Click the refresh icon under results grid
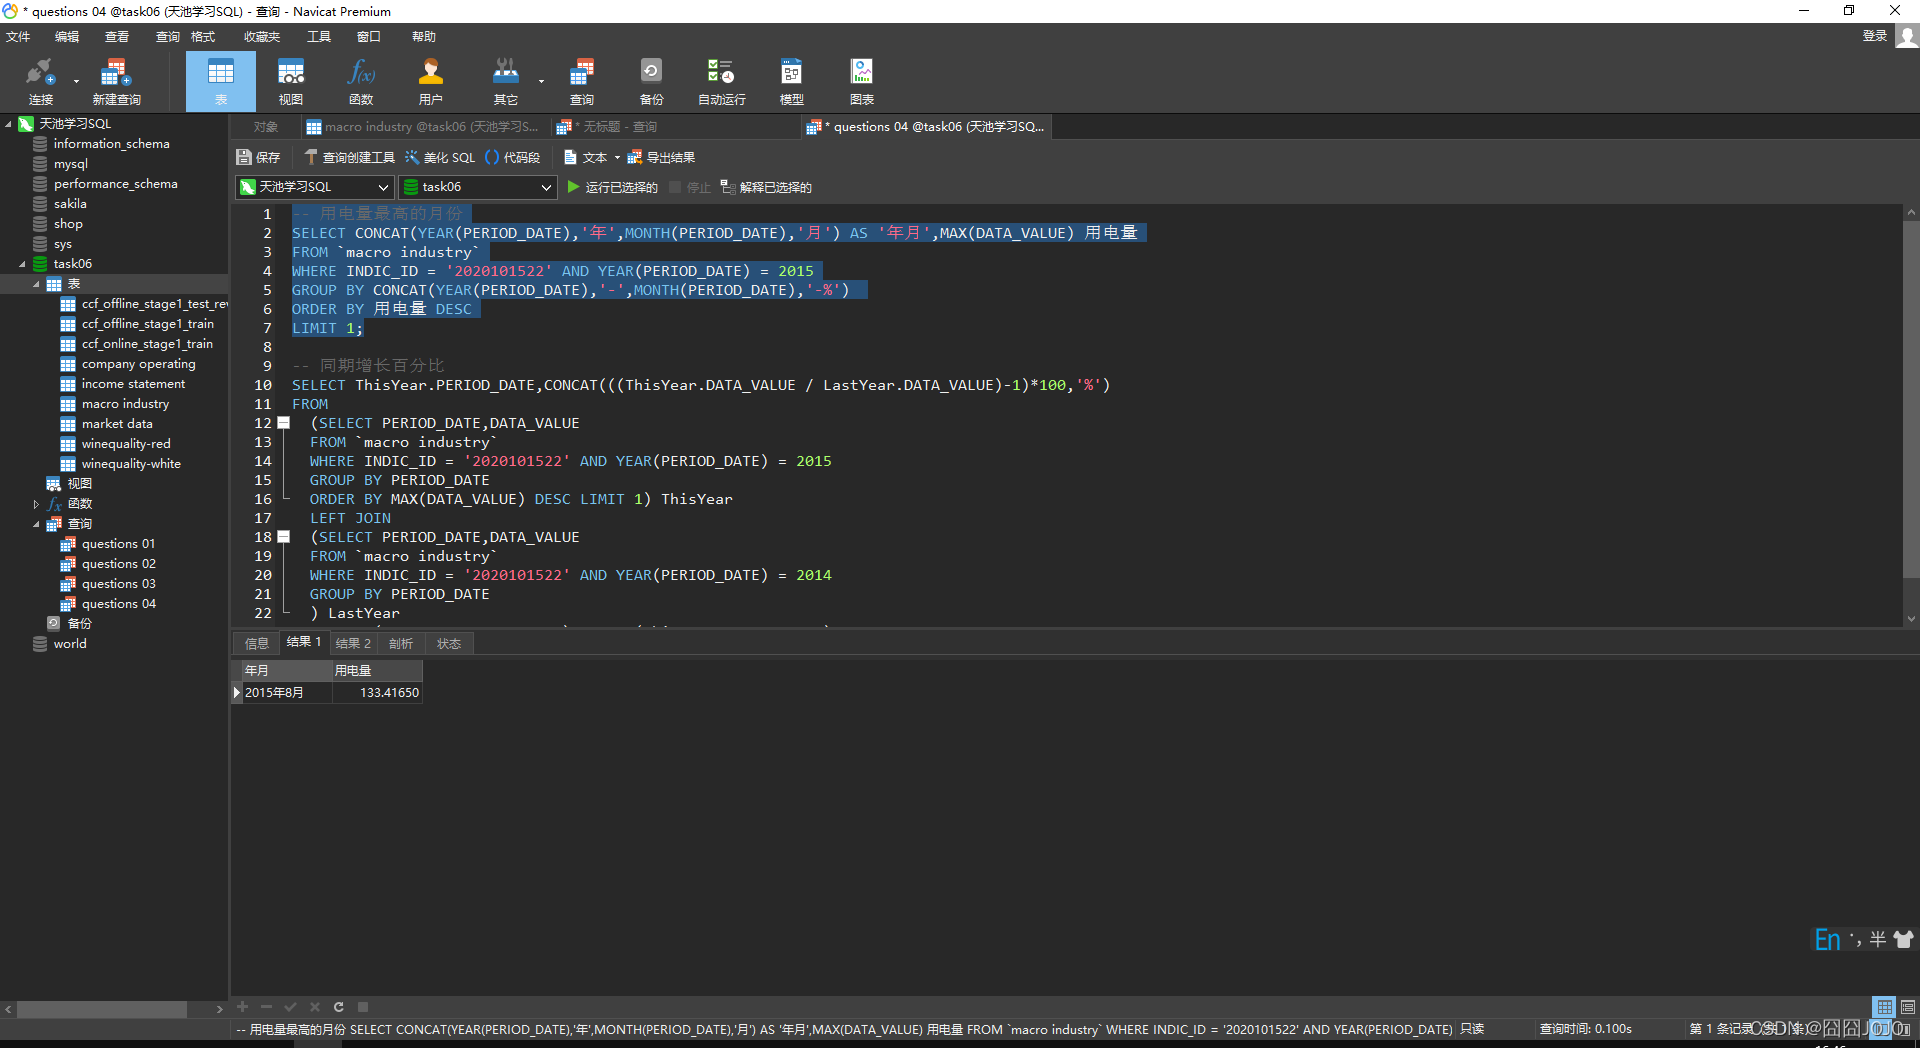1920x1048 pixels. coord(339,1007)
